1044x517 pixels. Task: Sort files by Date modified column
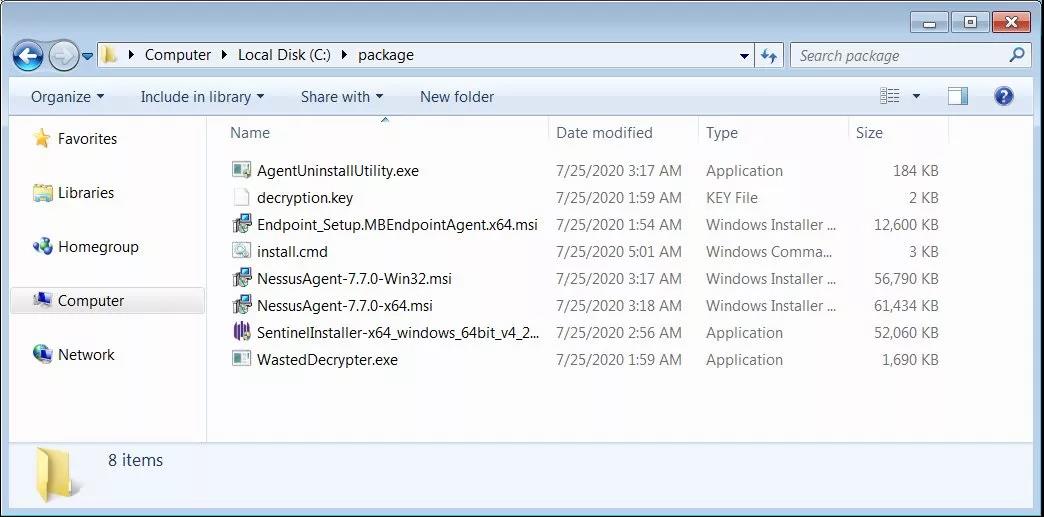click(604, 133)
